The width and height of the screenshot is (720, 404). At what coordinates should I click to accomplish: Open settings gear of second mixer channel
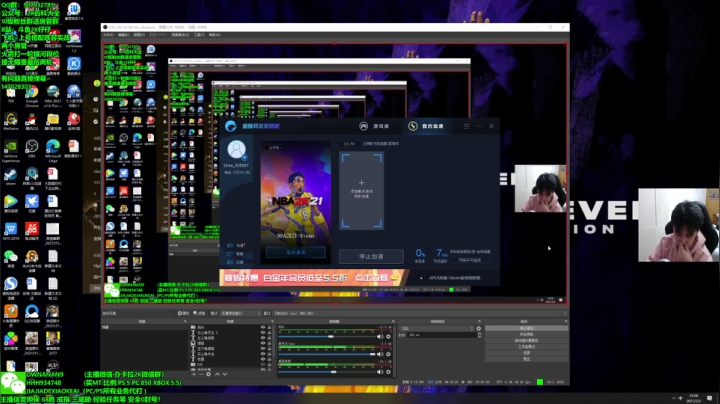(x=388, y=354)
